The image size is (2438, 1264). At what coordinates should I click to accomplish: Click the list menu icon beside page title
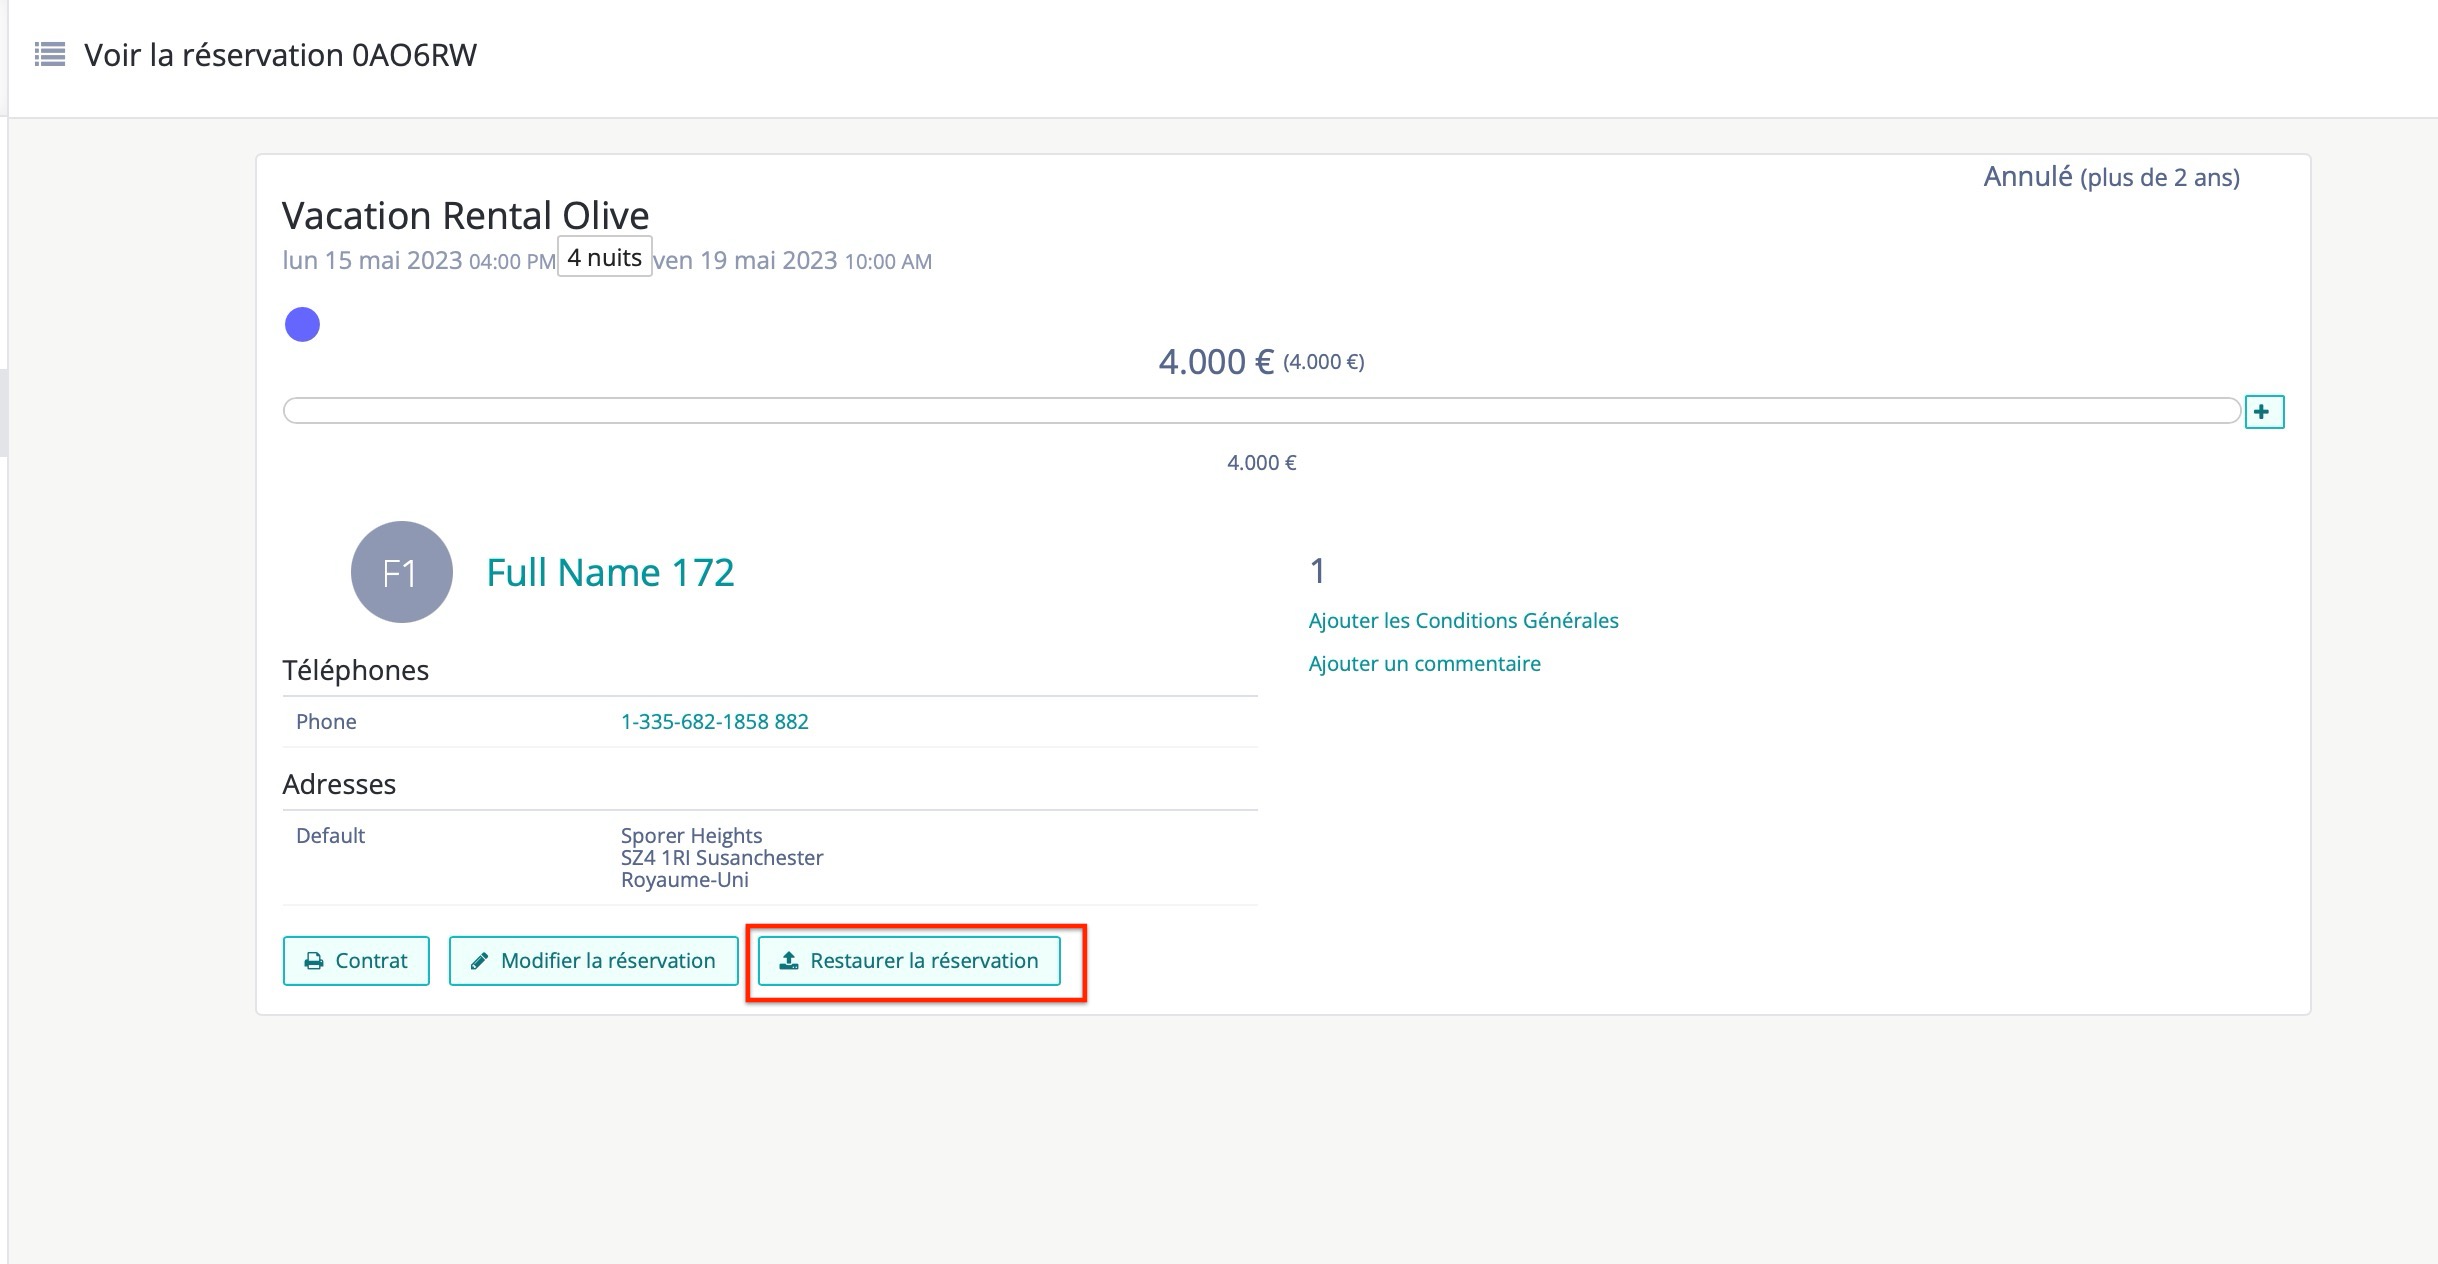(x=49, y=54)
